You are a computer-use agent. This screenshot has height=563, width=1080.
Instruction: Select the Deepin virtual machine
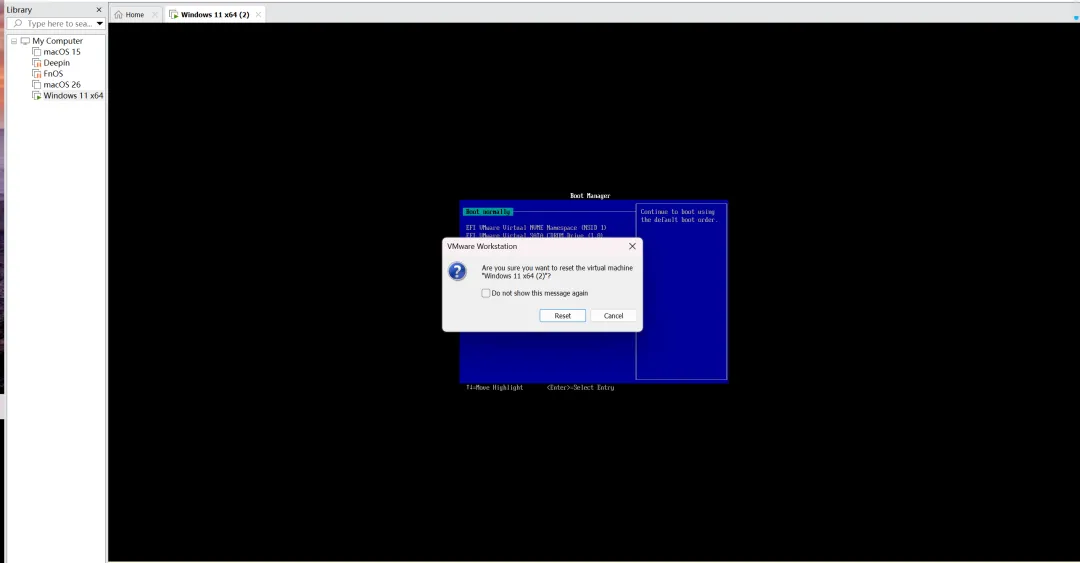coord(56,63)
